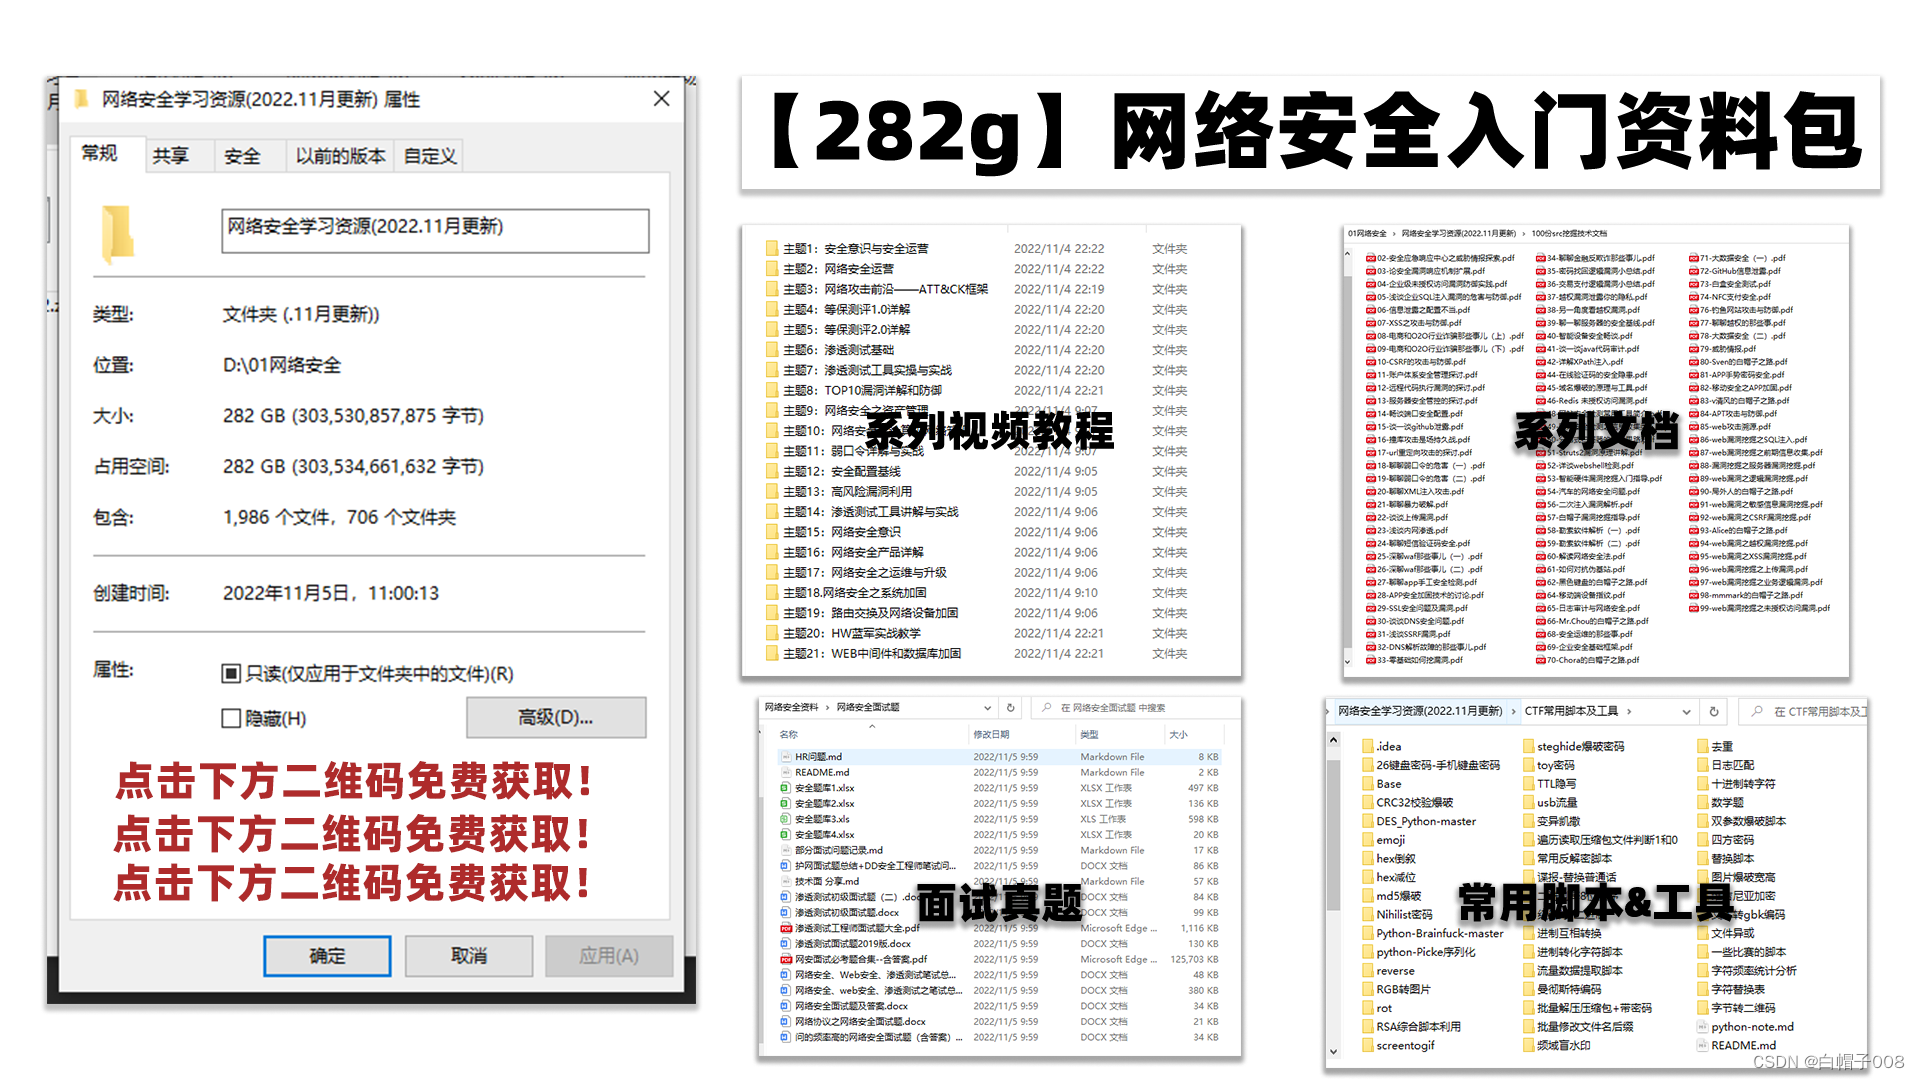
Task: Click the folder icon in properties dialog title bar
Action: point(81,98)
